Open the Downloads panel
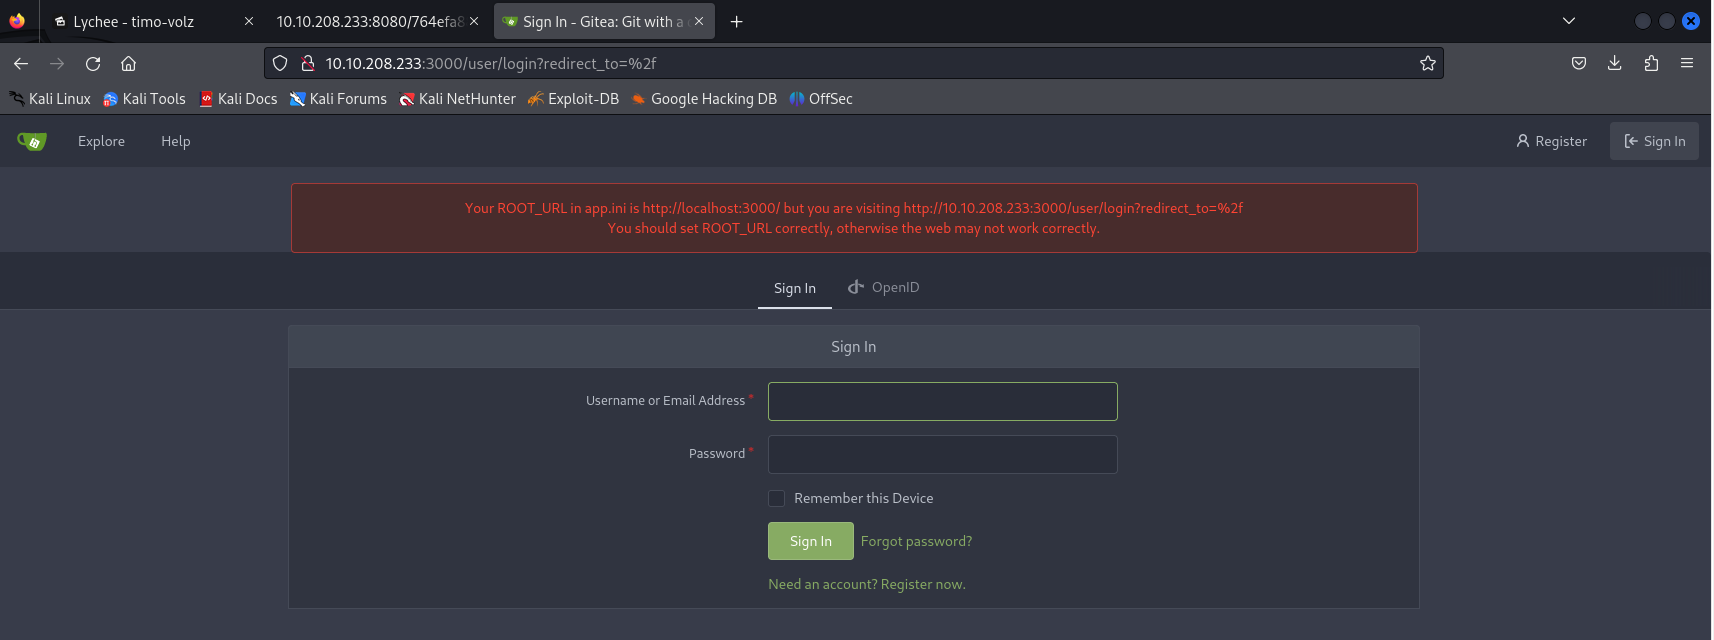Screen dimensions: 1714x640 1614,63
